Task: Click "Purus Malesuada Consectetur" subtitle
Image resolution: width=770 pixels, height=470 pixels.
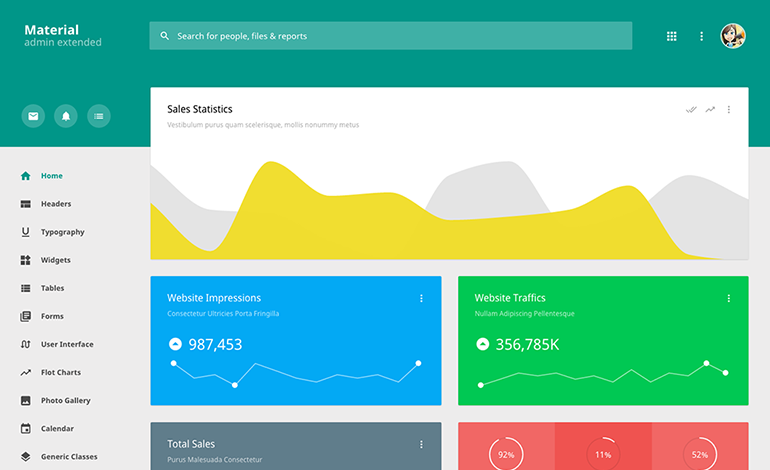Action: [x=215, y=460]
